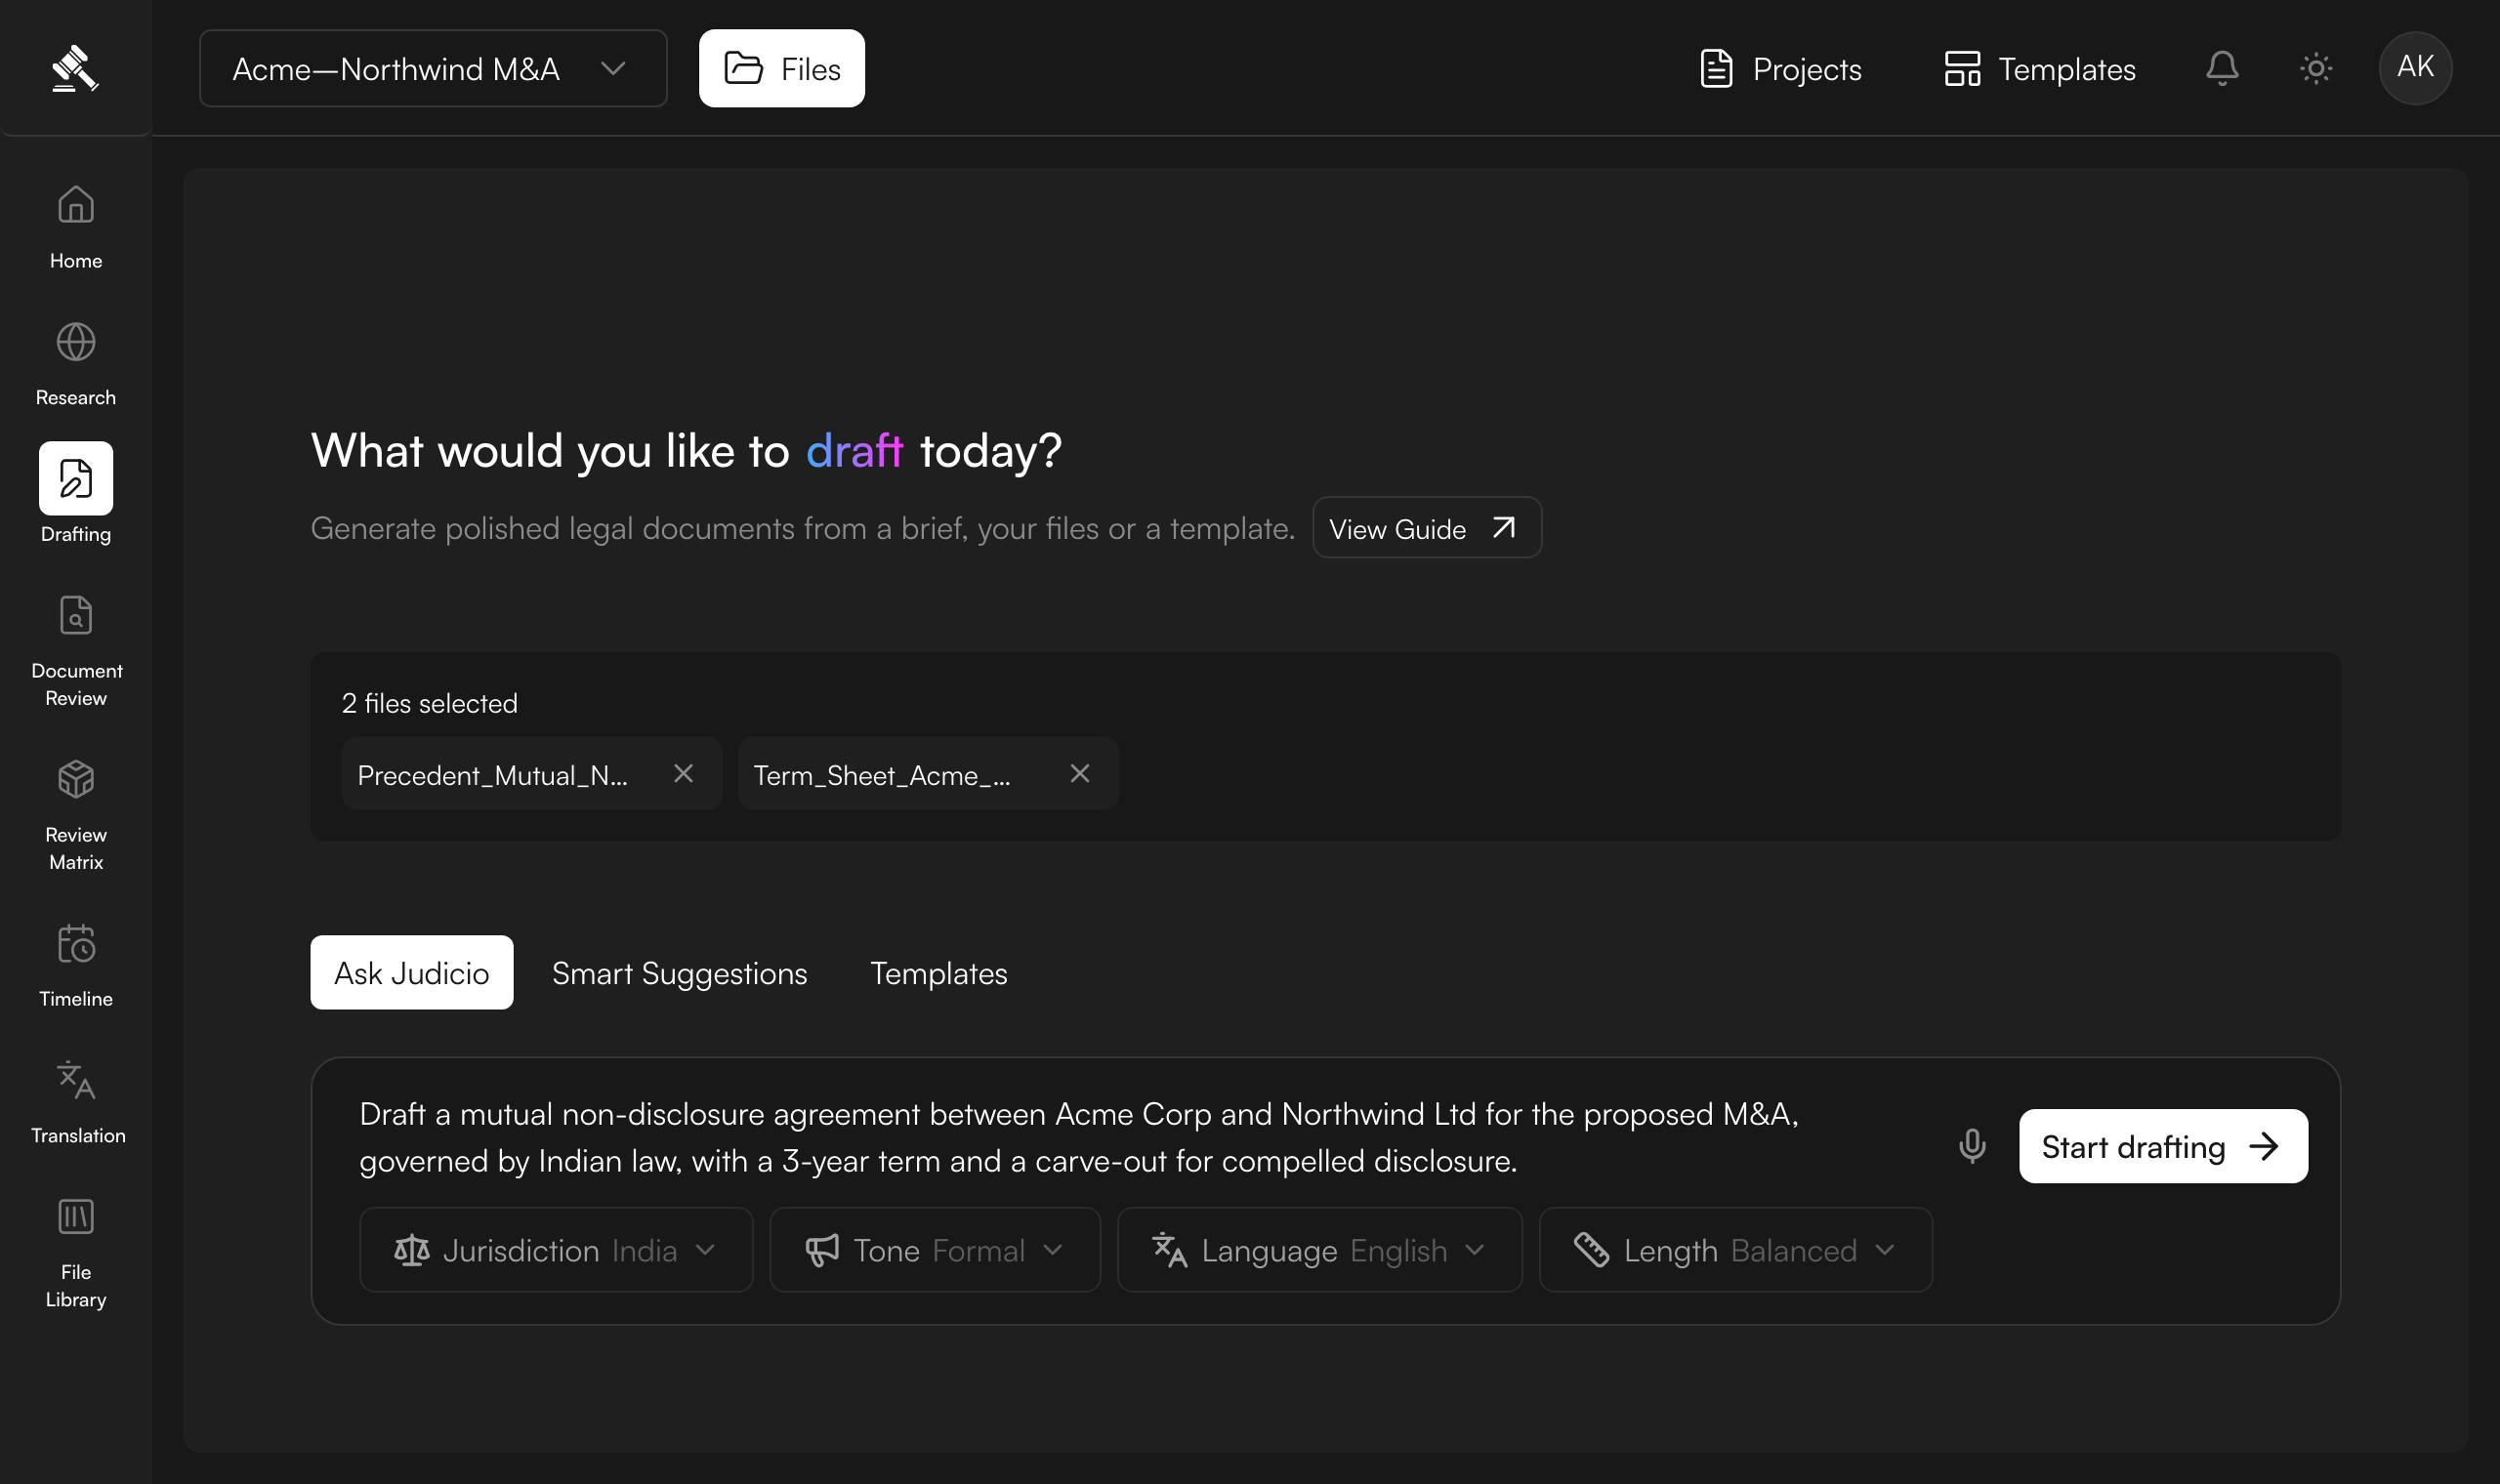This screenshot has height=1484, width=2500.
Task: Open the View Guide link
Action: [1427, 528]
